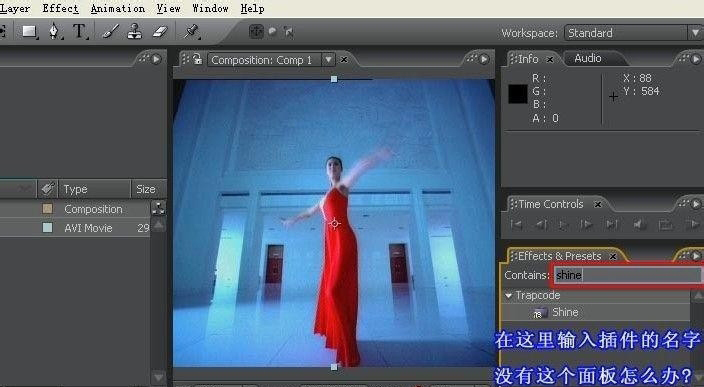Enable Local Axis mode in toolbar
Image resolution: width=704 pixels, height=387 pixels.
coord(256,31)
